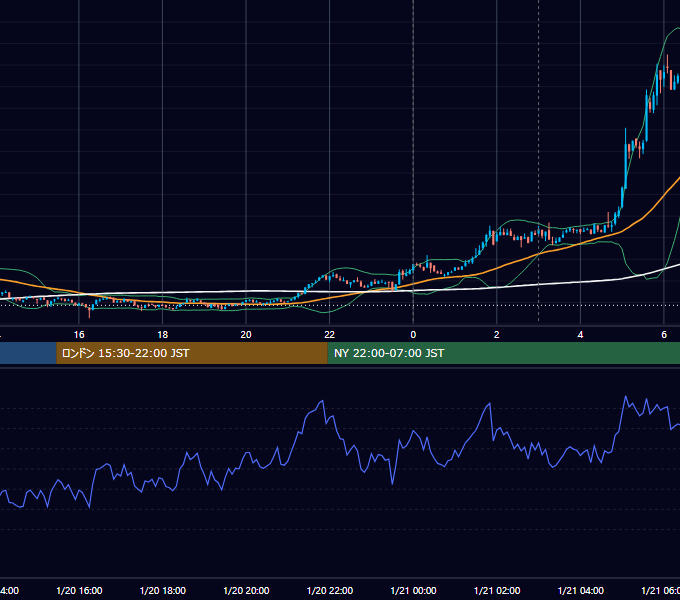The height and width of the screenshot is (600, 680).
Task: Click the time axis label 22
Action: click(330, 335)
